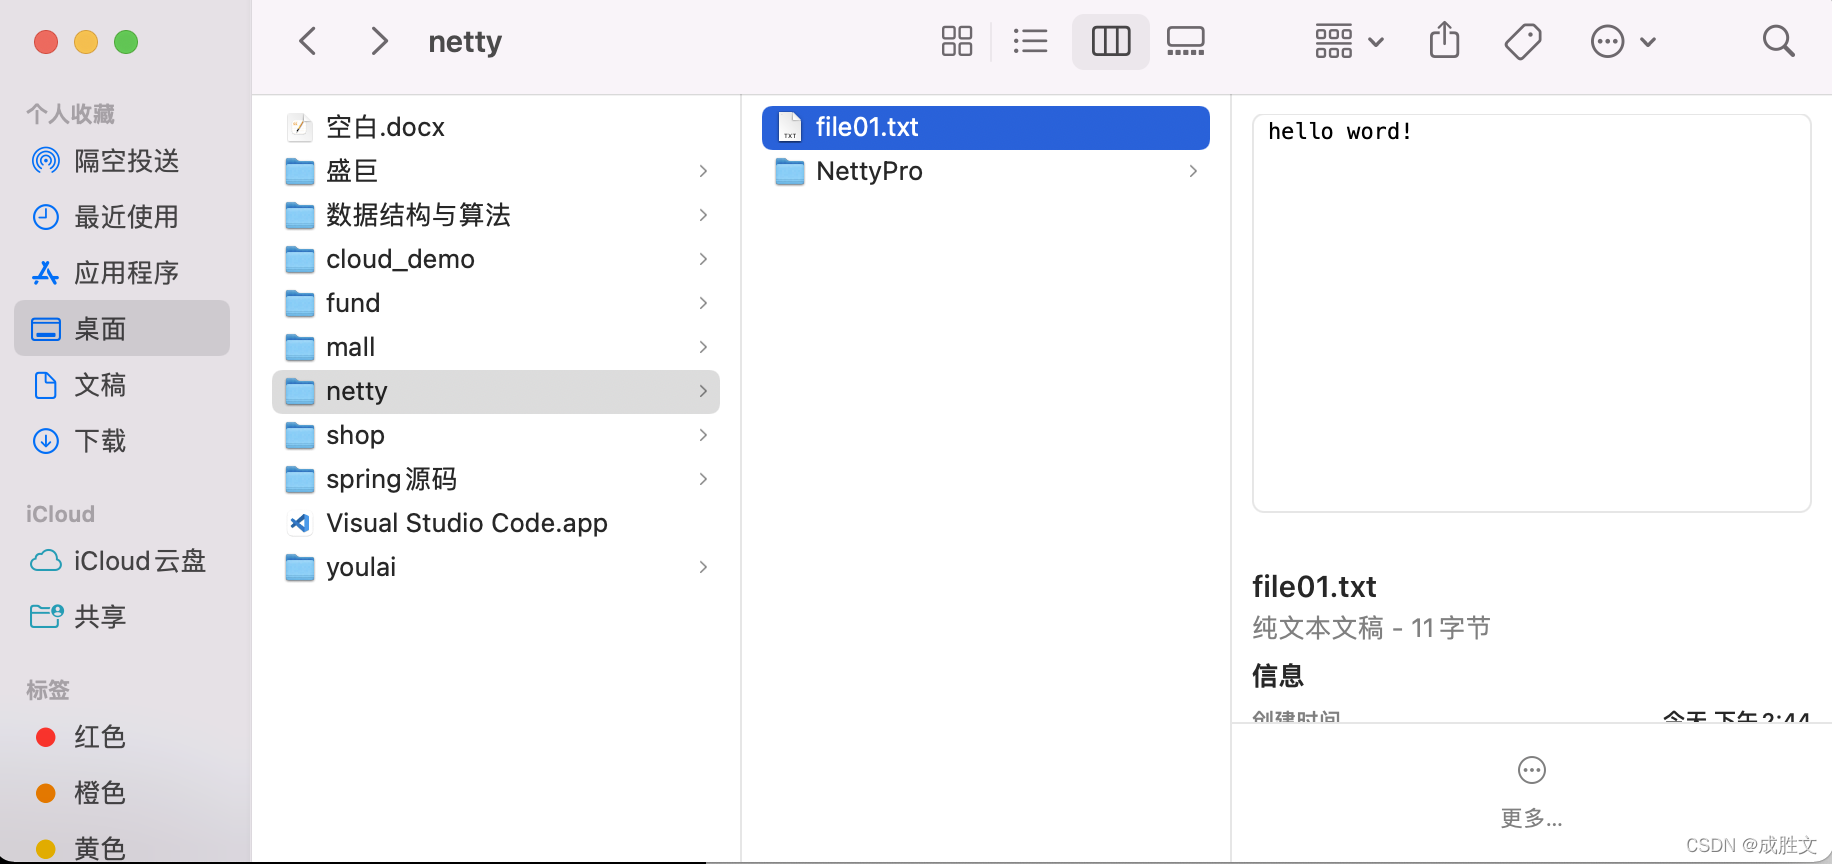
Task: Select the fund folder
Action: [496, 303]
